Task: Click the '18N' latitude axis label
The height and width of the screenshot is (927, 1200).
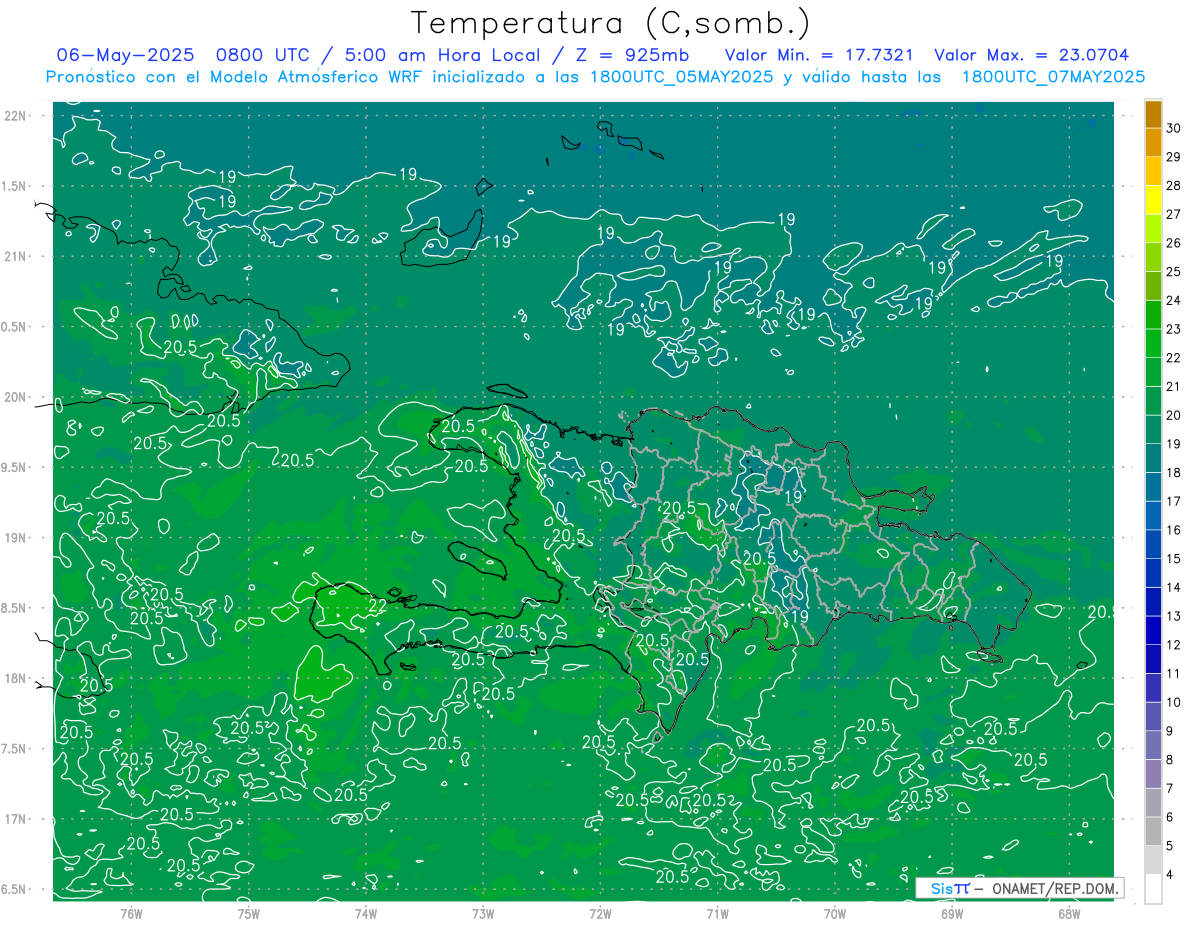Action: pos(14,678)
